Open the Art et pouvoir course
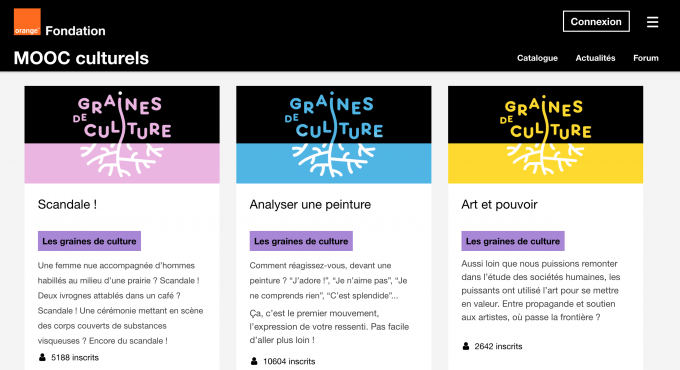Viewport: 680px width, 370px height. click(499, 204)
